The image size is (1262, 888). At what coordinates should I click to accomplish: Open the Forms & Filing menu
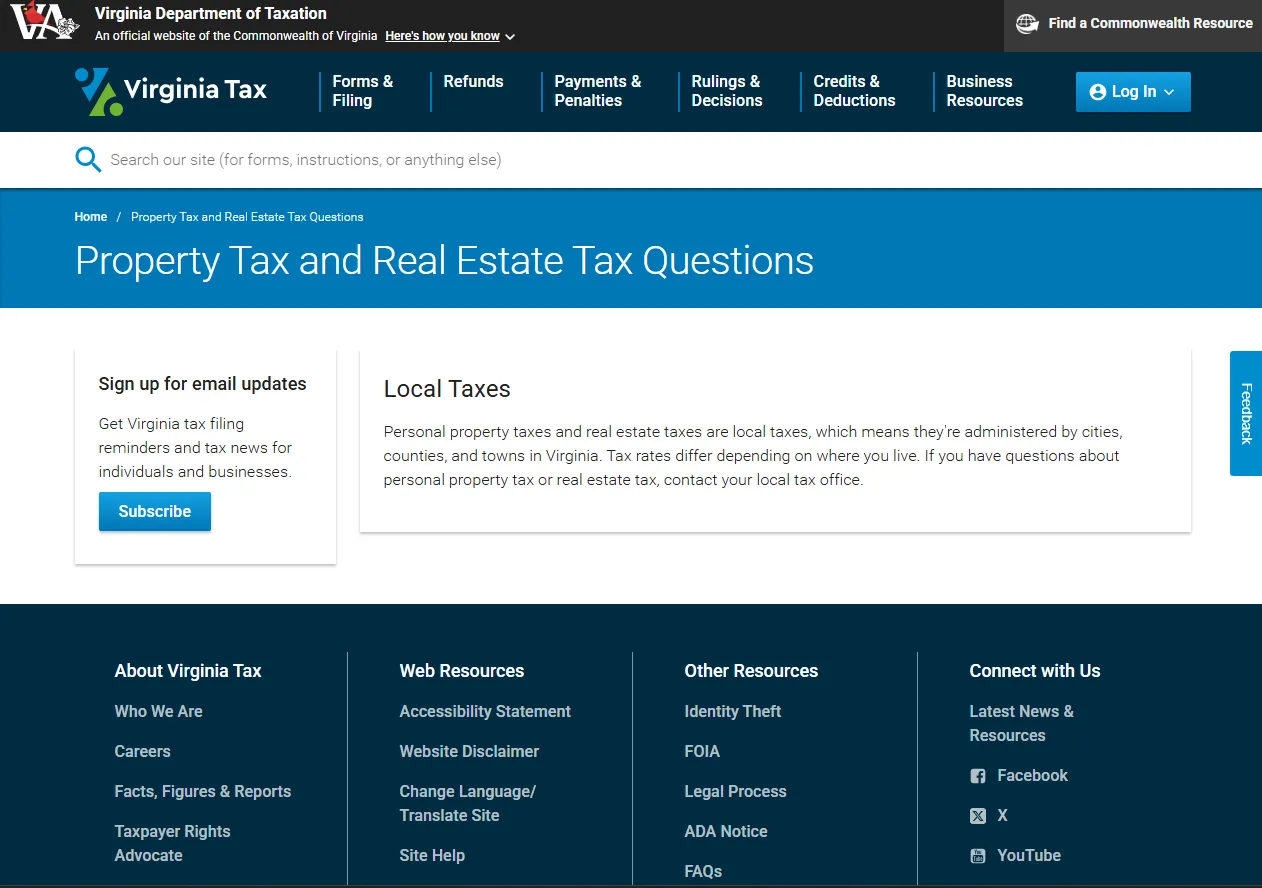tap(362, 91)
